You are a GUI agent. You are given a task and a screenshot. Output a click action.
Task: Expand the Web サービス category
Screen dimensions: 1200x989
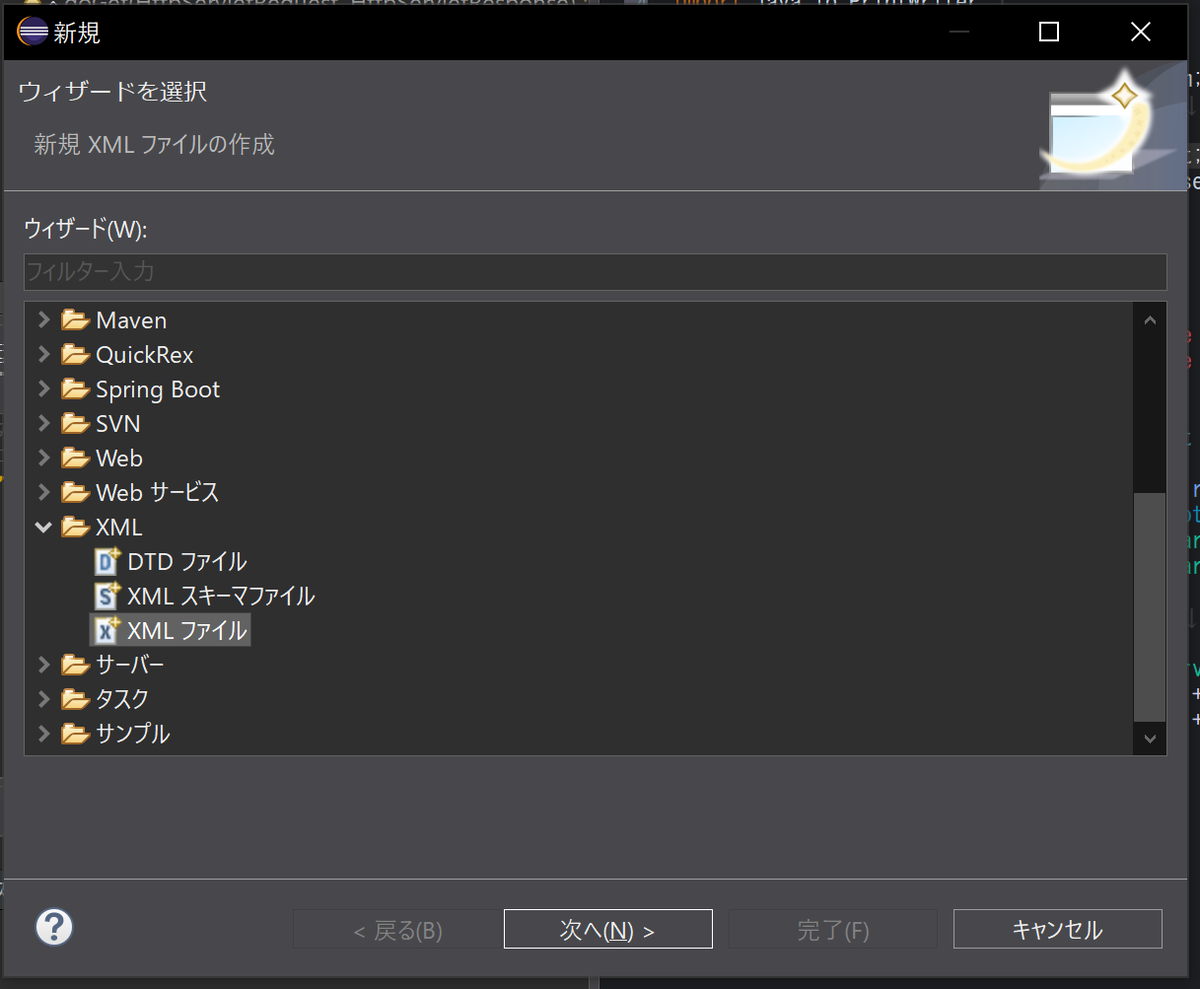tap(43, 492)
